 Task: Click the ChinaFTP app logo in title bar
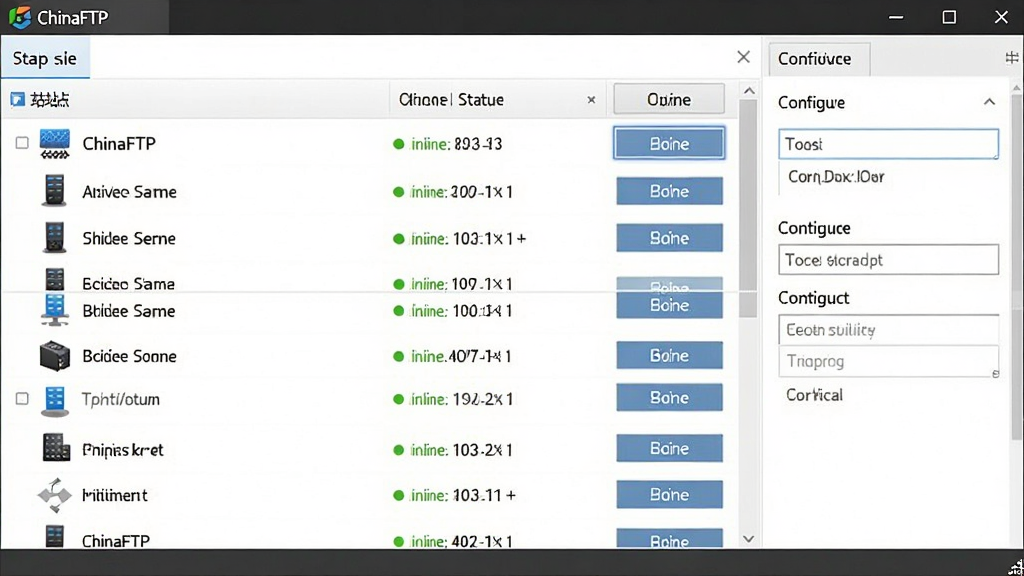[x=20, y=17]
